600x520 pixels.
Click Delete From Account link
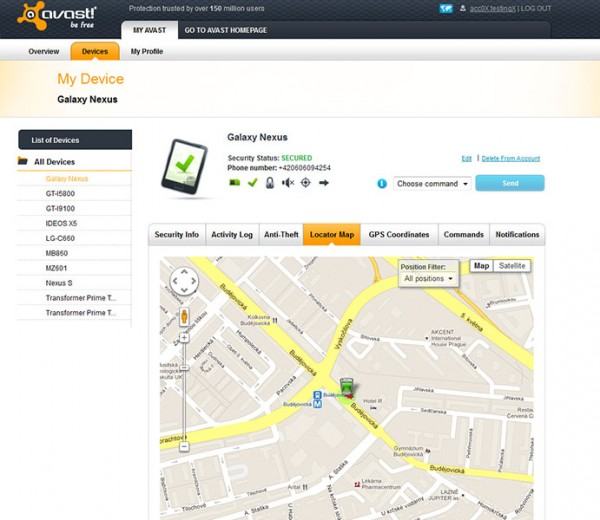[510, 158]
